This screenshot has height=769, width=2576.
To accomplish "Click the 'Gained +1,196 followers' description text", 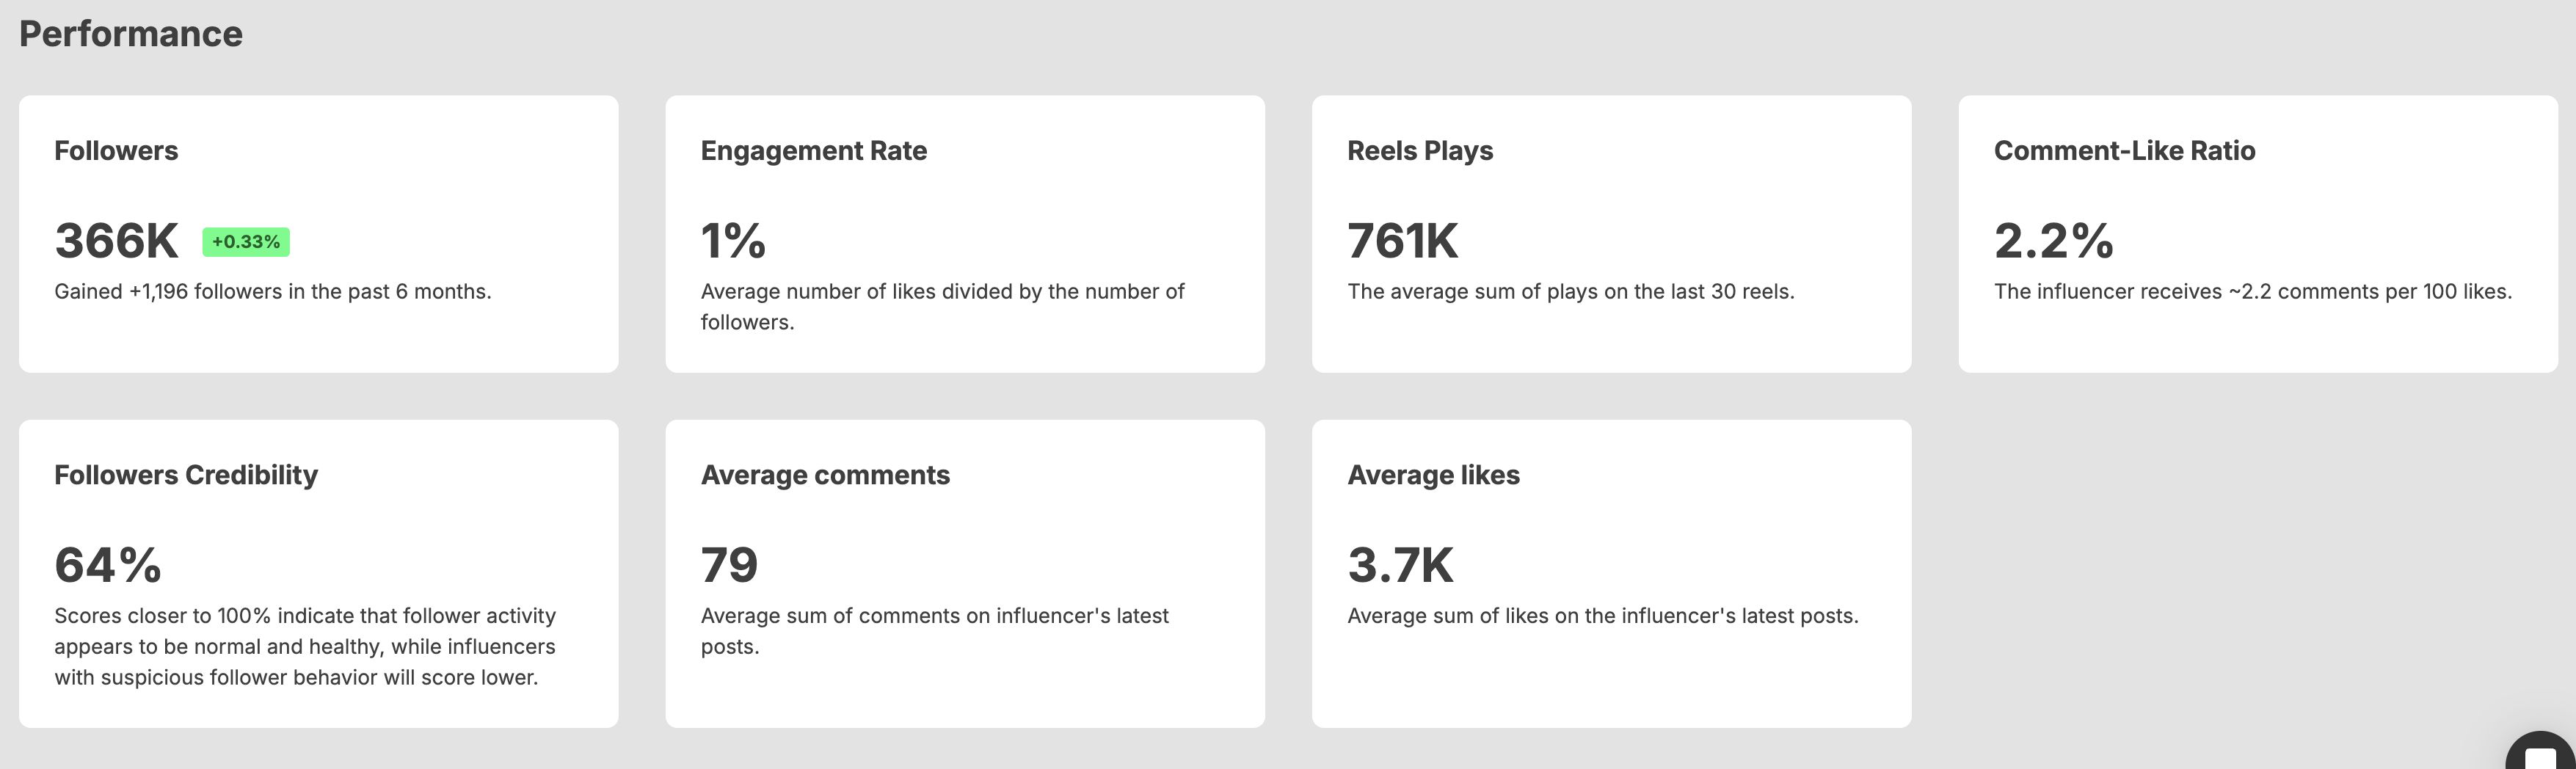I will pos(273,292).
